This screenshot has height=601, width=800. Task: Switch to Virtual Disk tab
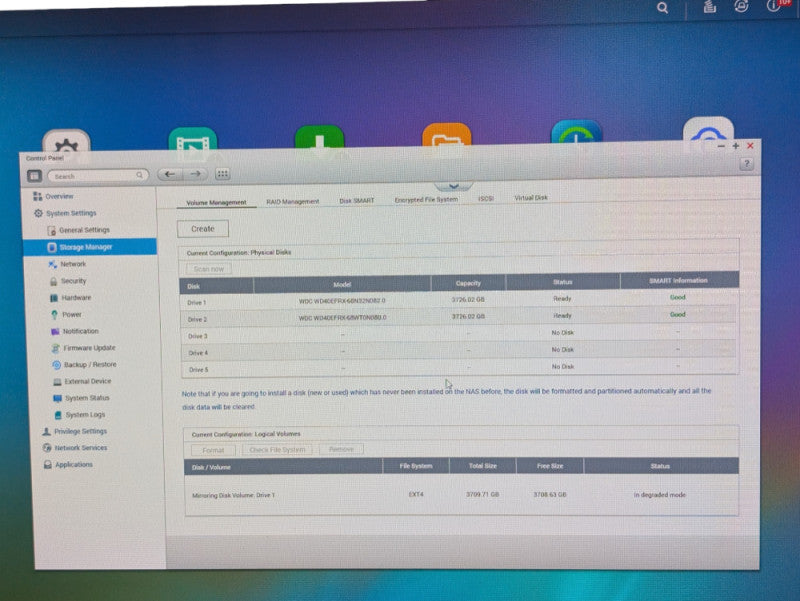tap(531, 197)
